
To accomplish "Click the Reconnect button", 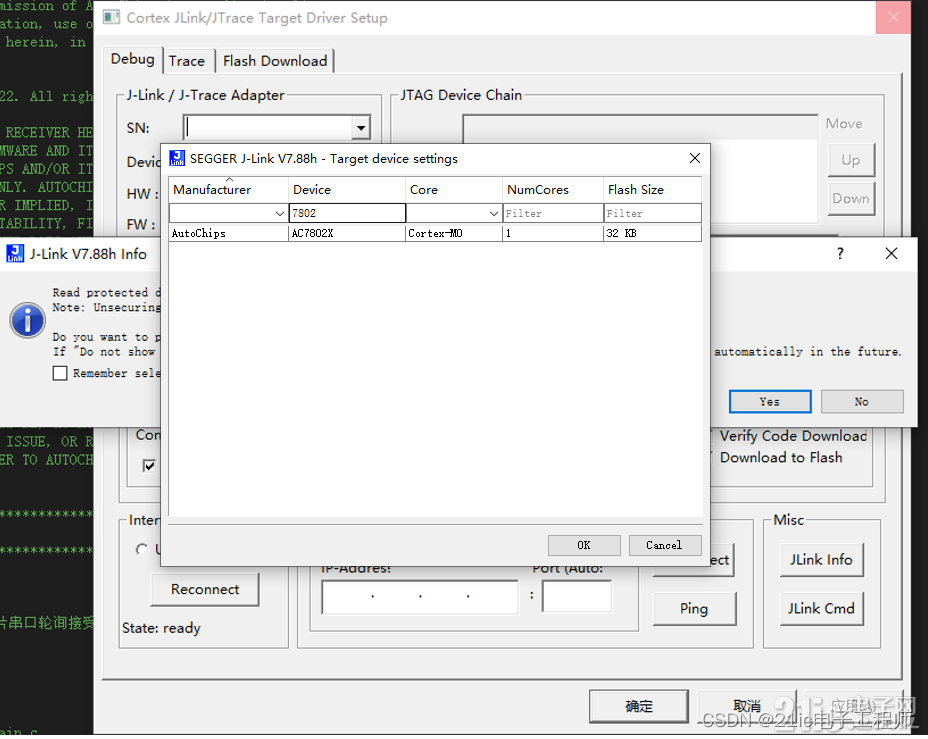I will (205, 589).
